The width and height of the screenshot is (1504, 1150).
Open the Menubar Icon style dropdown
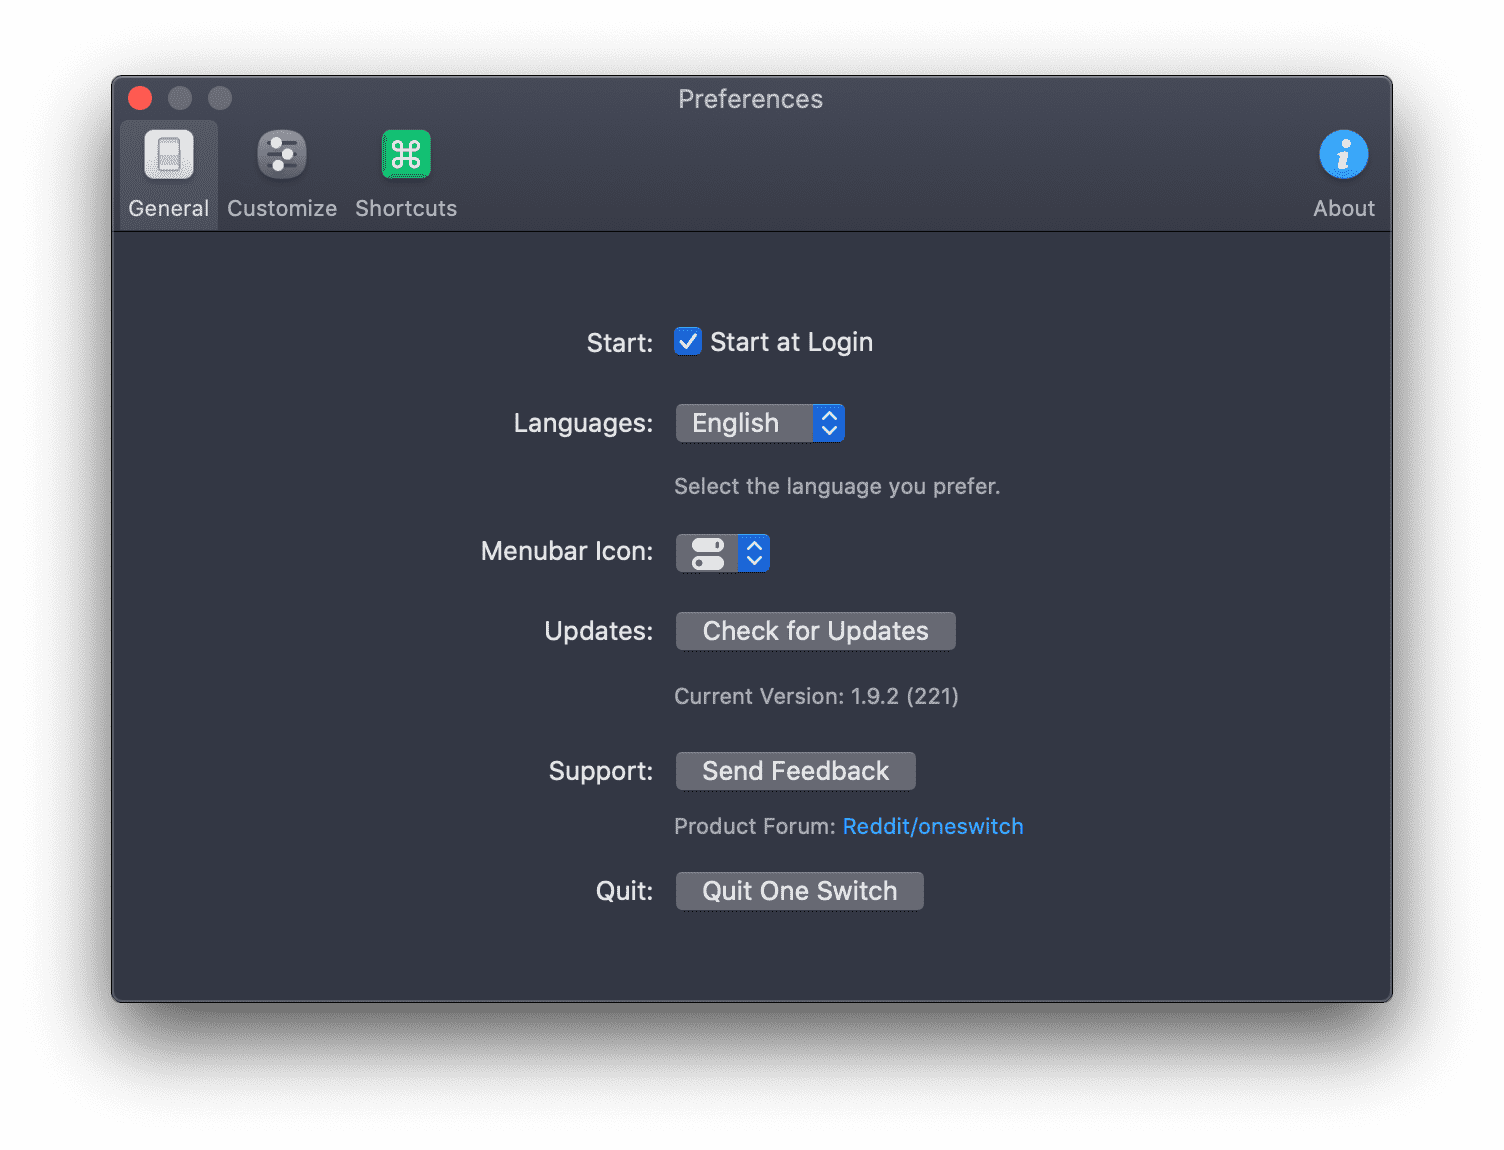(x=723, y=553)
